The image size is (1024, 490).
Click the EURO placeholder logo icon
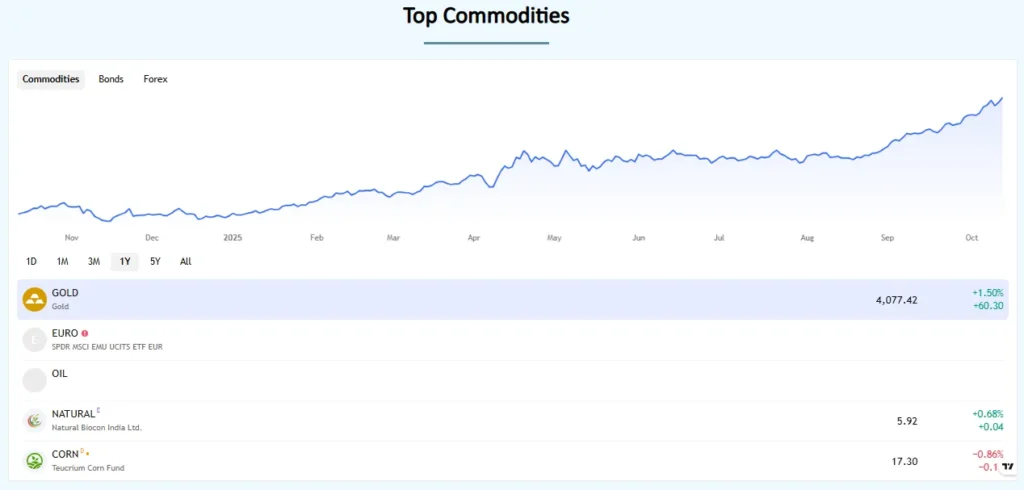pos(35,339)
